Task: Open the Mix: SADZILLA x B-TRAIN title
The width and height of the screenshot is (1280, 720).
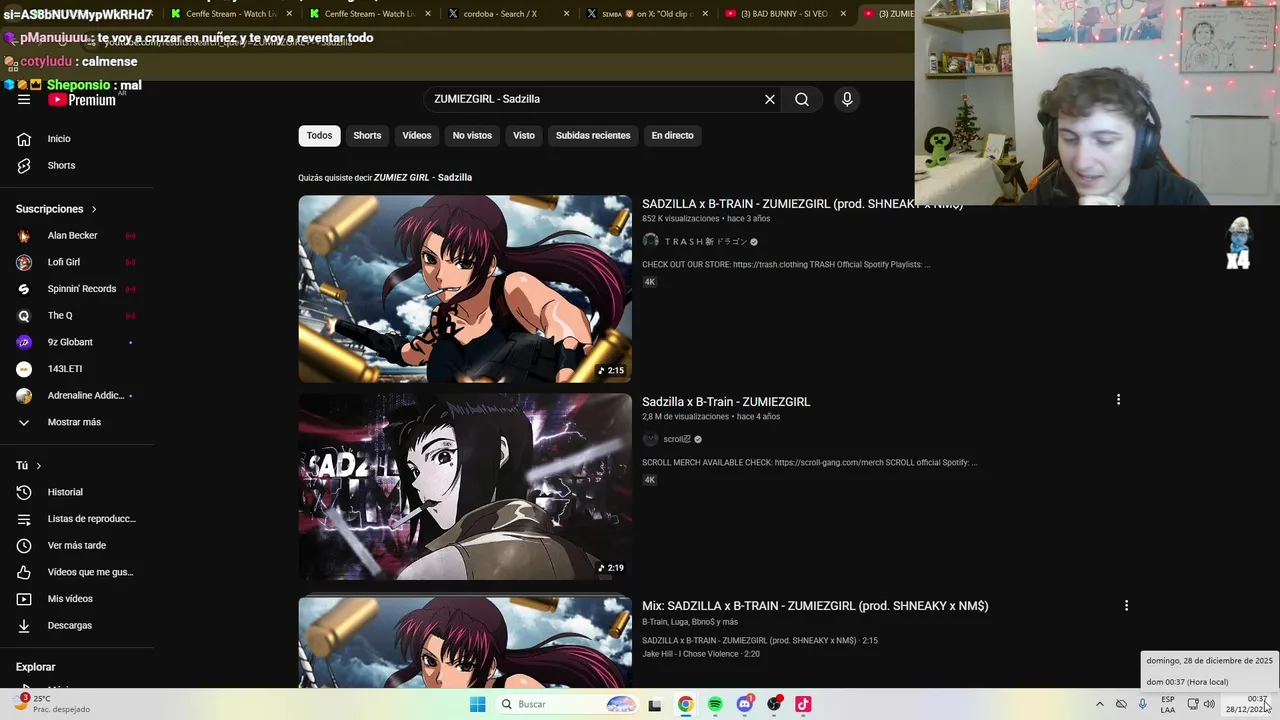Action: point(815,606)
